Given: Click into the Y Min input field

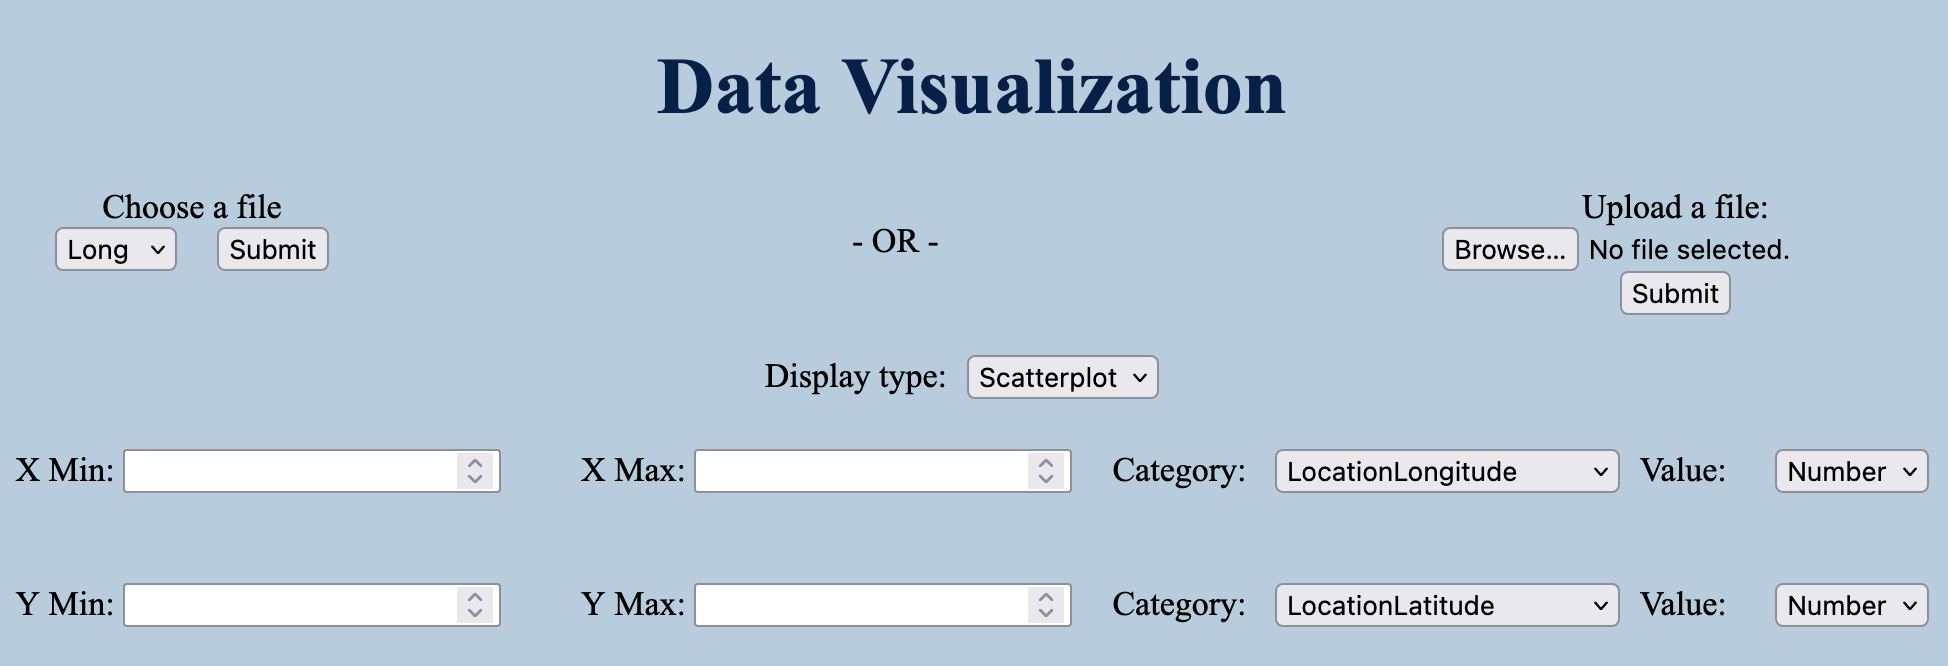Looking at the screenshot, I should 290,606.
